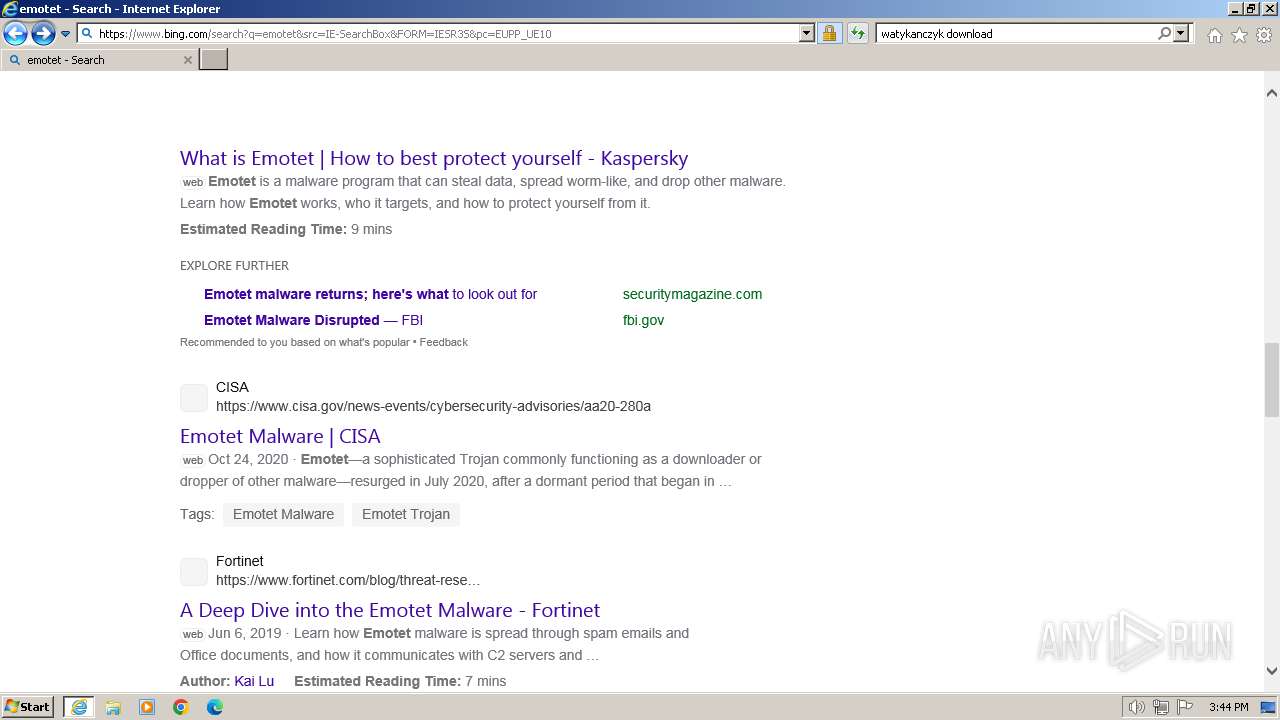Open File Explorer in taskbar
The width and height of the screenshot is (1280, 720).
coord(113,707)
